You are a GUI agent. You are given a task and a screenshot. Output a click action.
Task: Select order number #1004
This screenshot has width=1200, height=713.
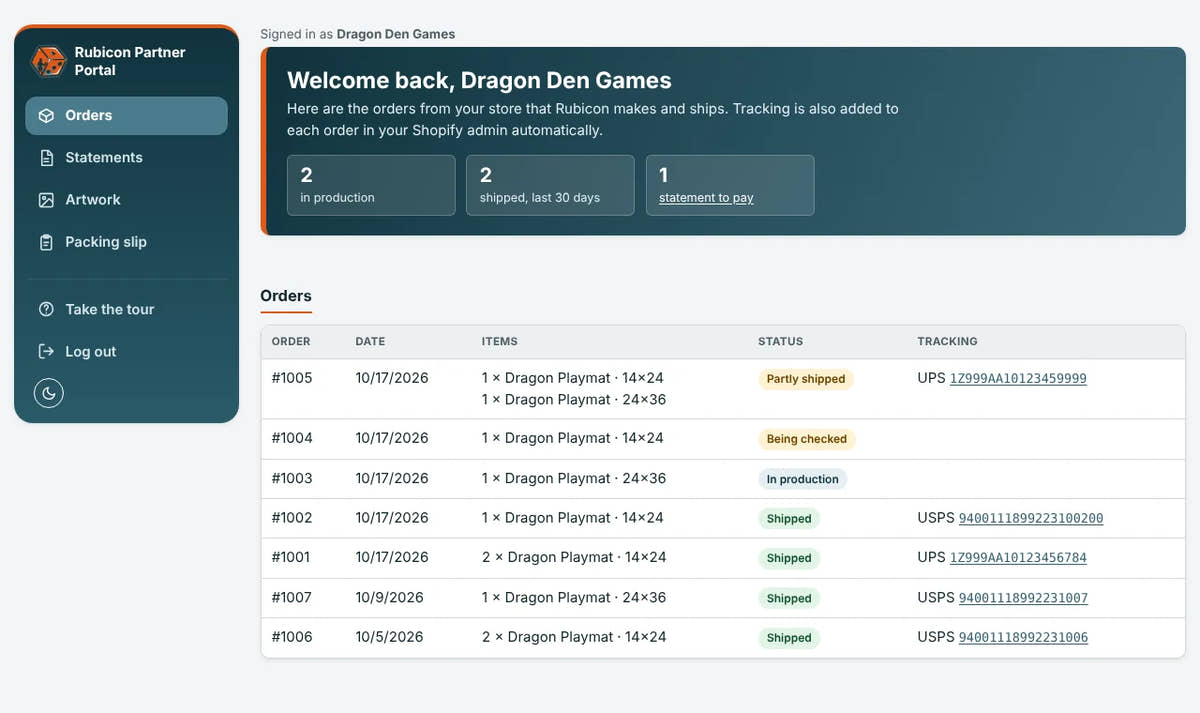(292, 438)
